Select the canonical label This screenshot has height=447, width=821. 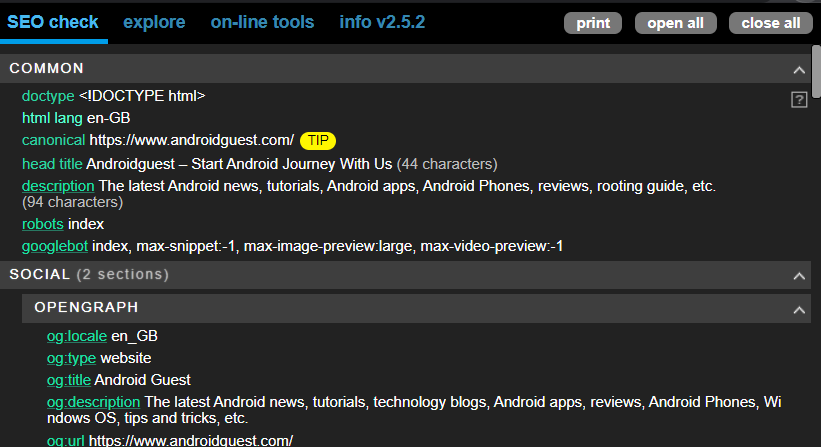[x=53, y=140]
